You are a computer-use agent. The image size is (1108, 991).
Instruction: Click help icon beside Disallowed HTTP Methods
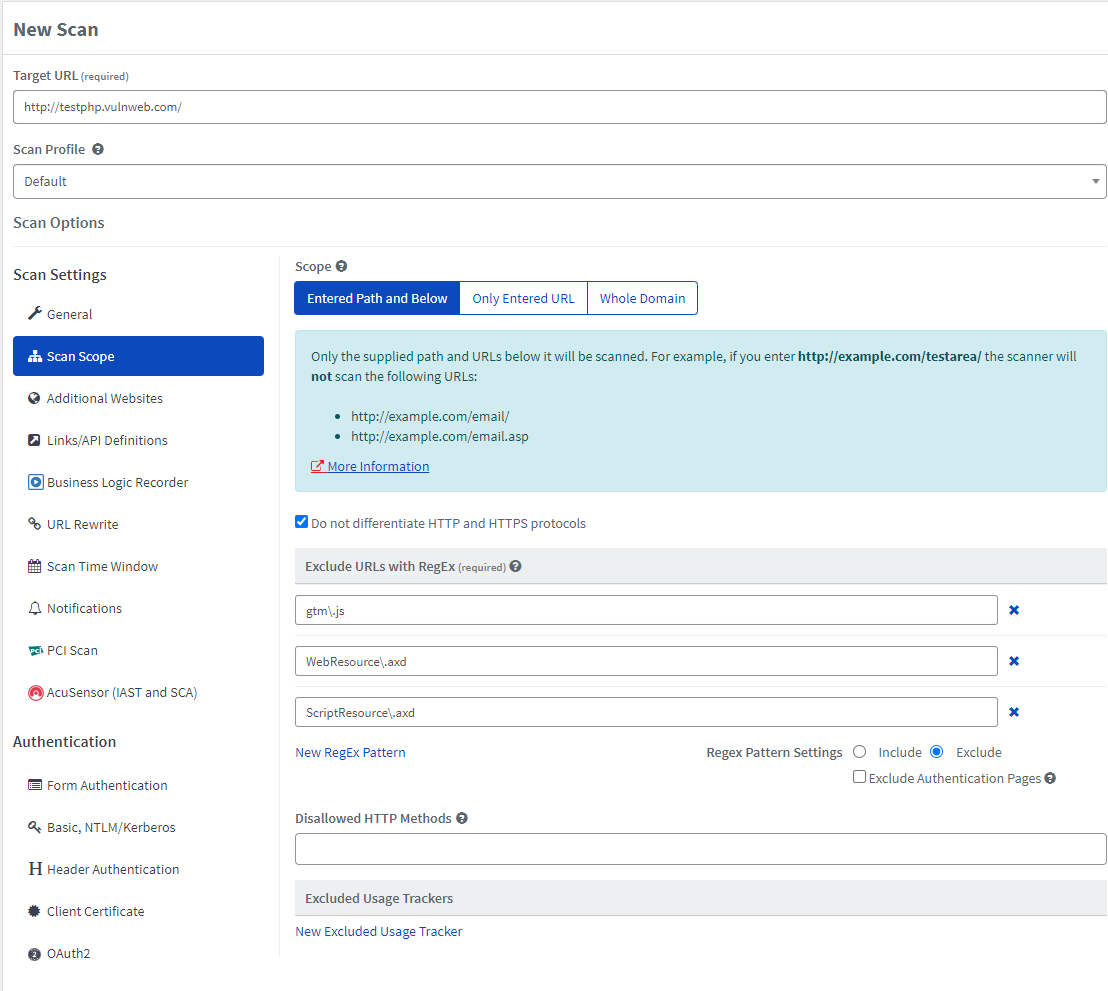pyautogui.click(x=462, y=818)
